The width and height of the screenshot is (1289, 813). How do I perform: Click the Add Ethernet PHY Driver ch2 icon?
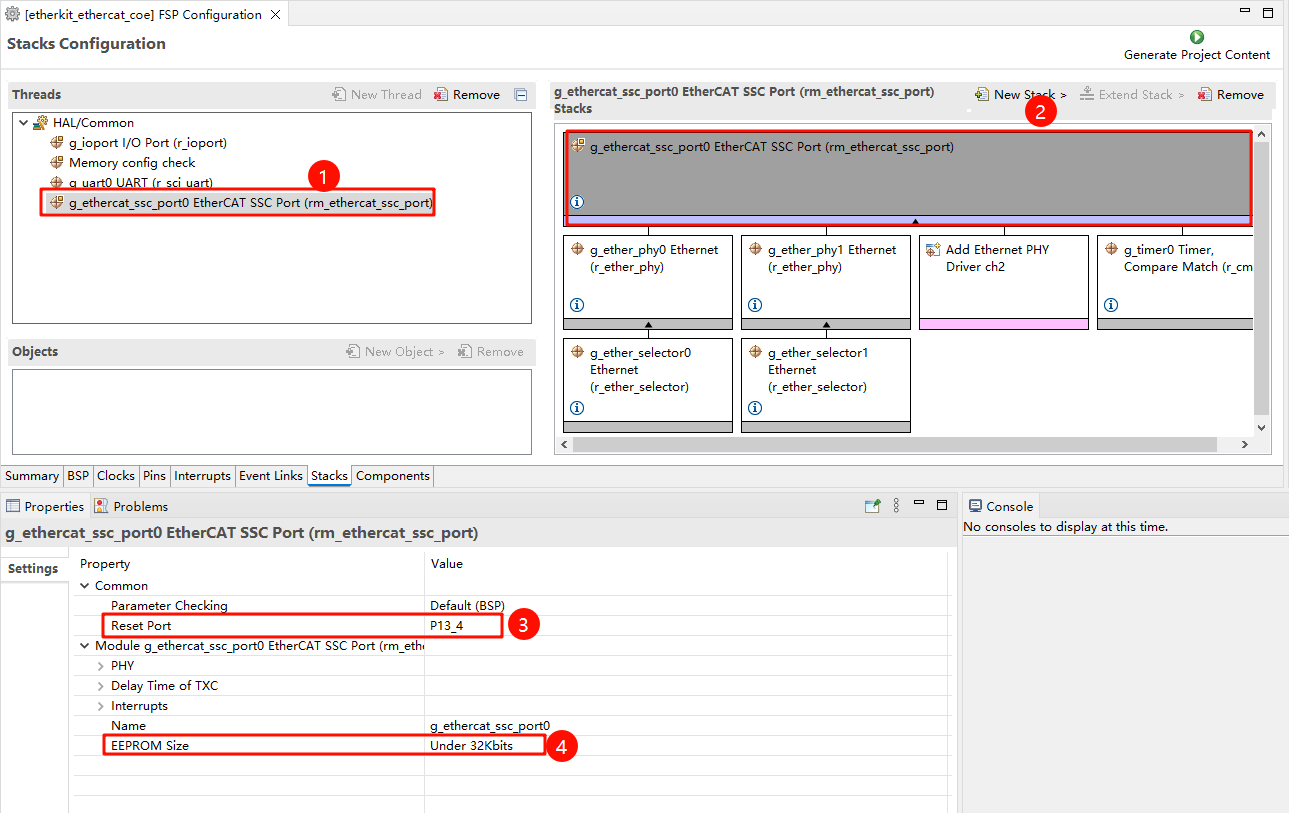933,249
